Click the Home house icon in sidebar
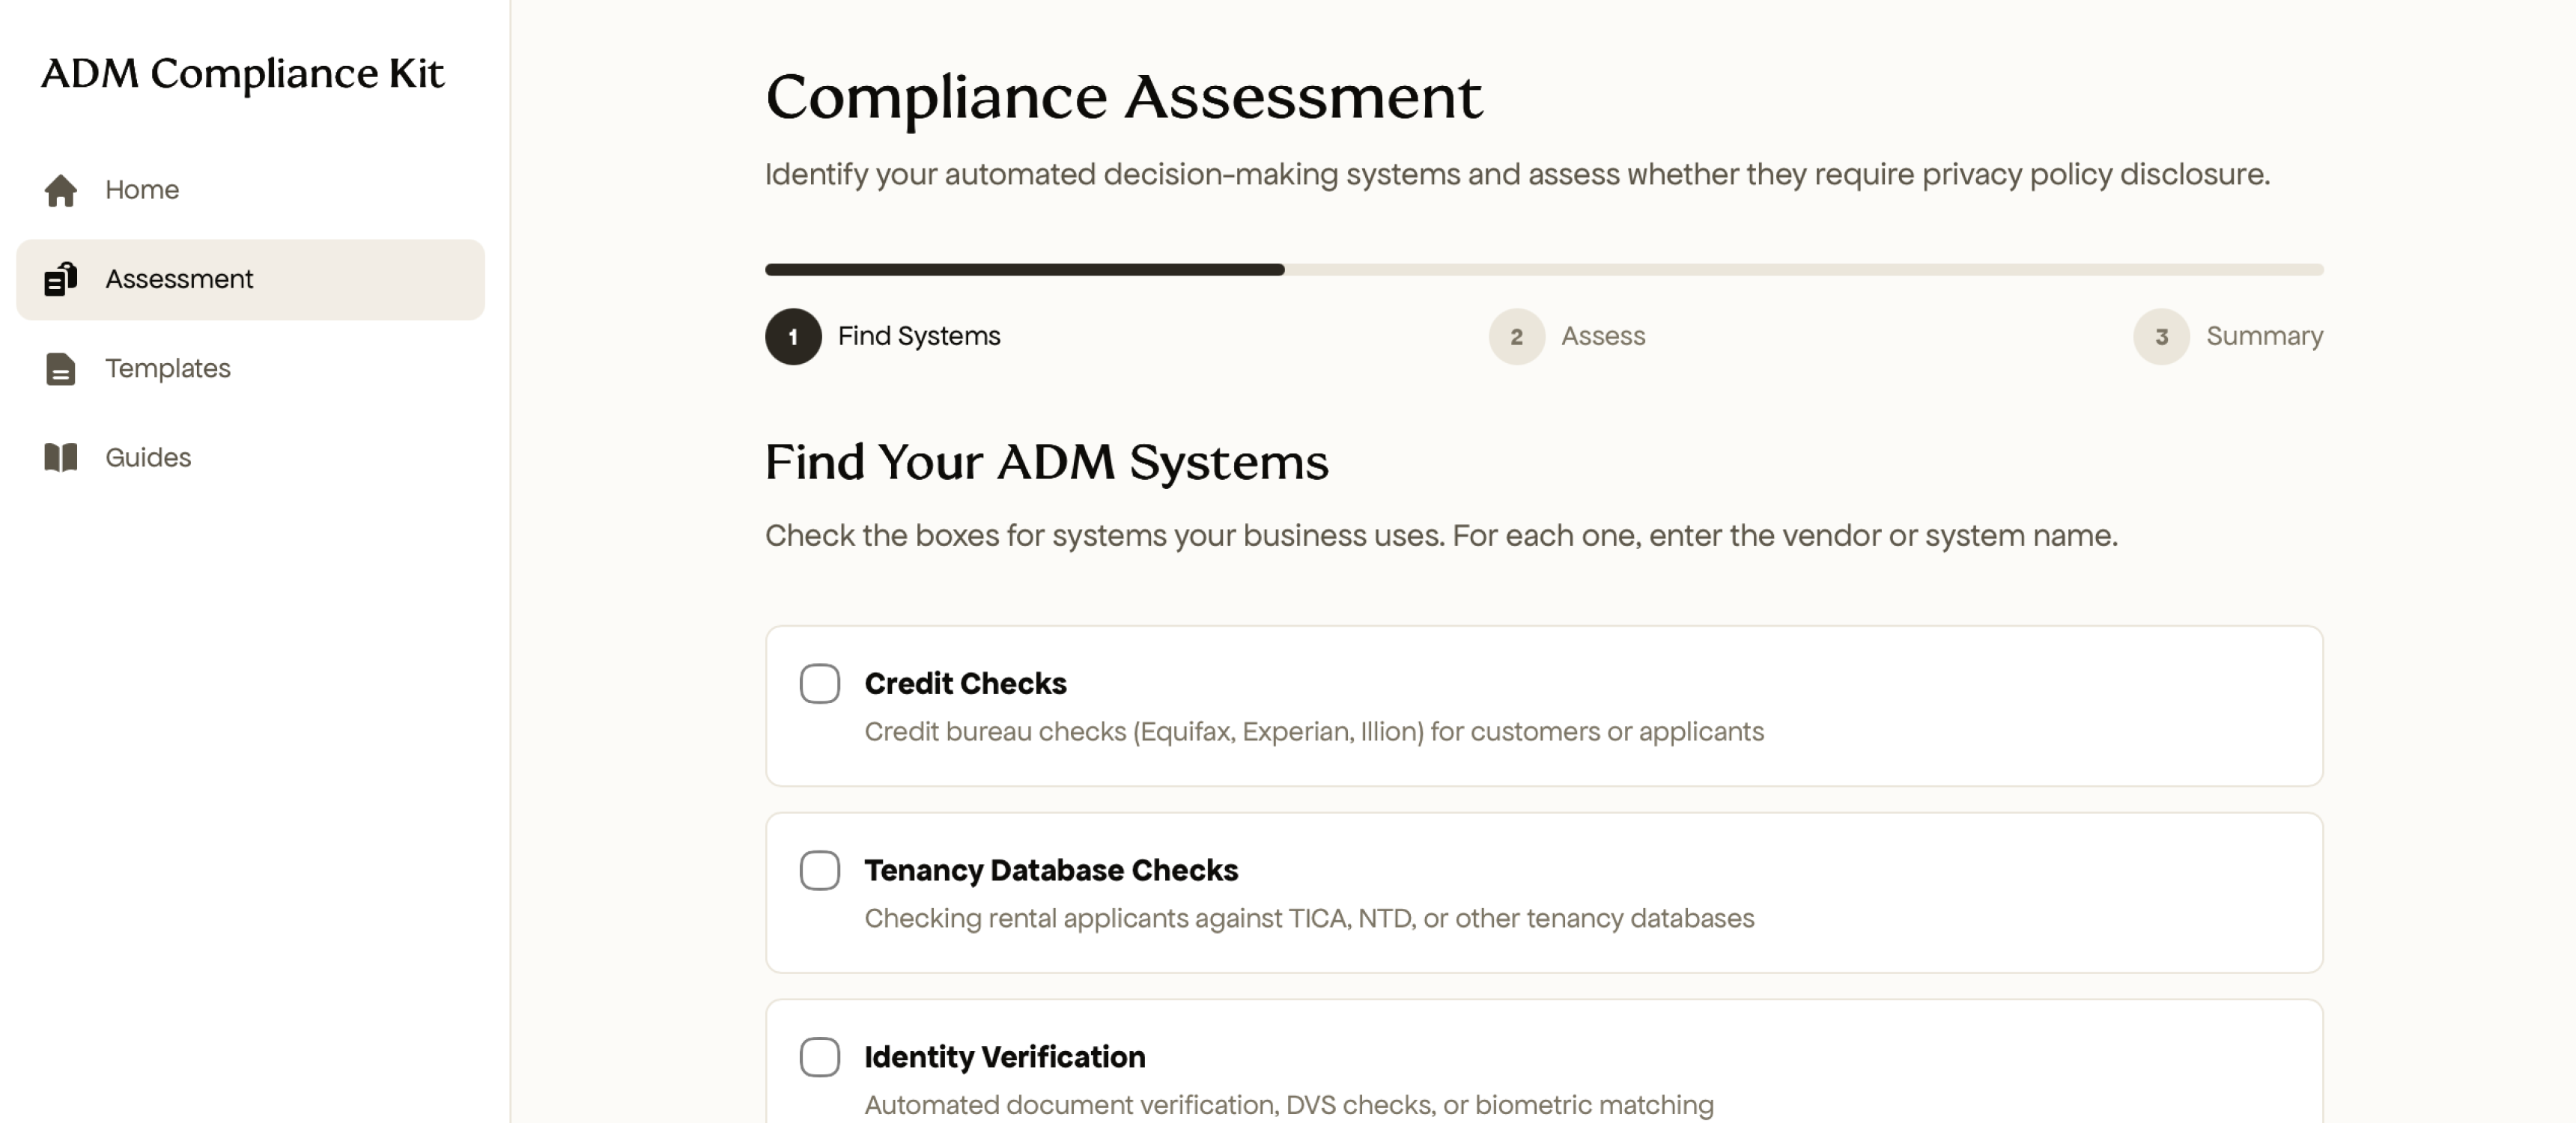 pyautogui.click(x=61, y=190)
